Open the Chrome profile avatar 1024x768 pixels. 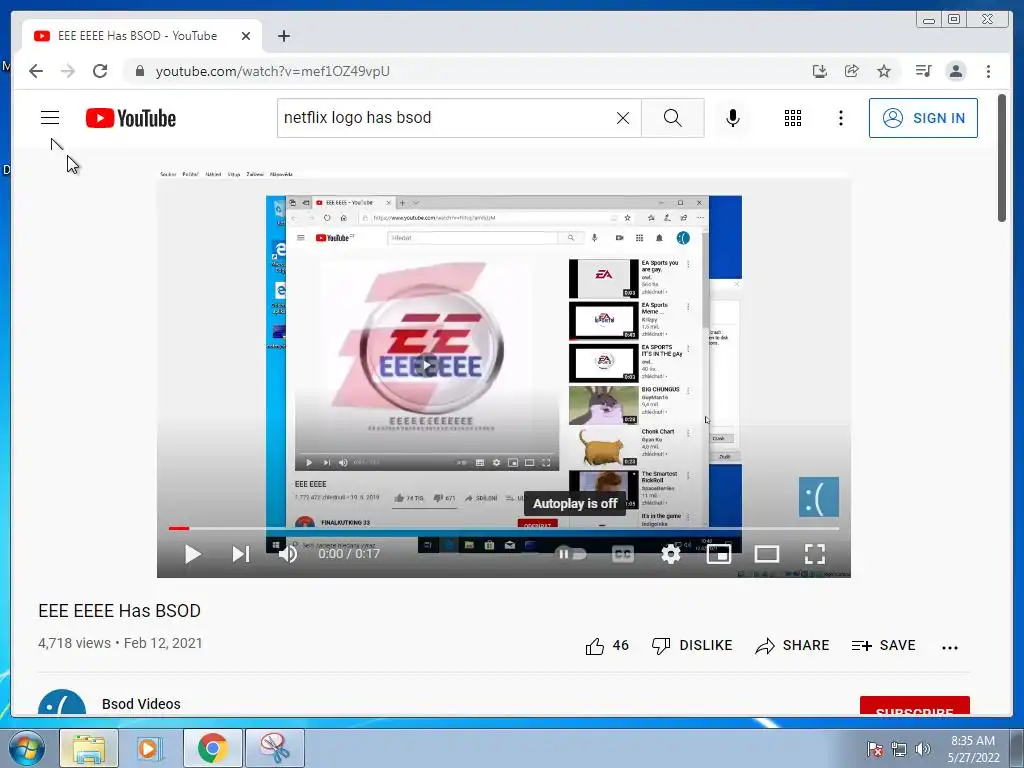tap(955, 71)
